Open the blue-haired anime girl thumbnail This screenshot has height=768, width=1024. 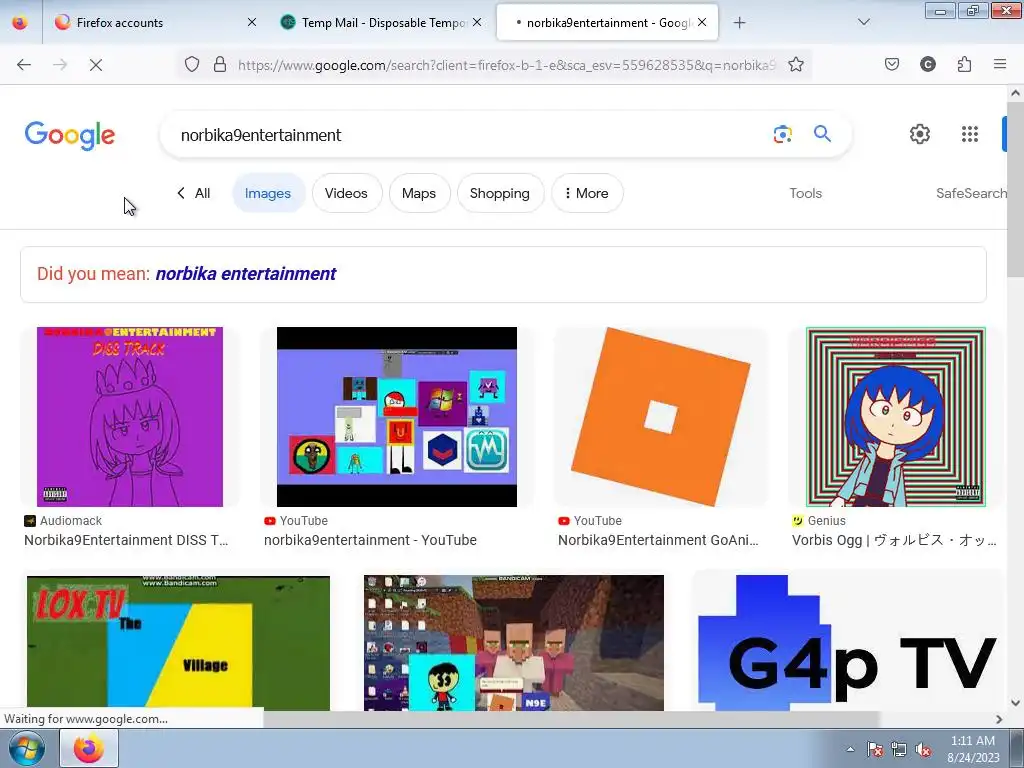tap(895, 417)
